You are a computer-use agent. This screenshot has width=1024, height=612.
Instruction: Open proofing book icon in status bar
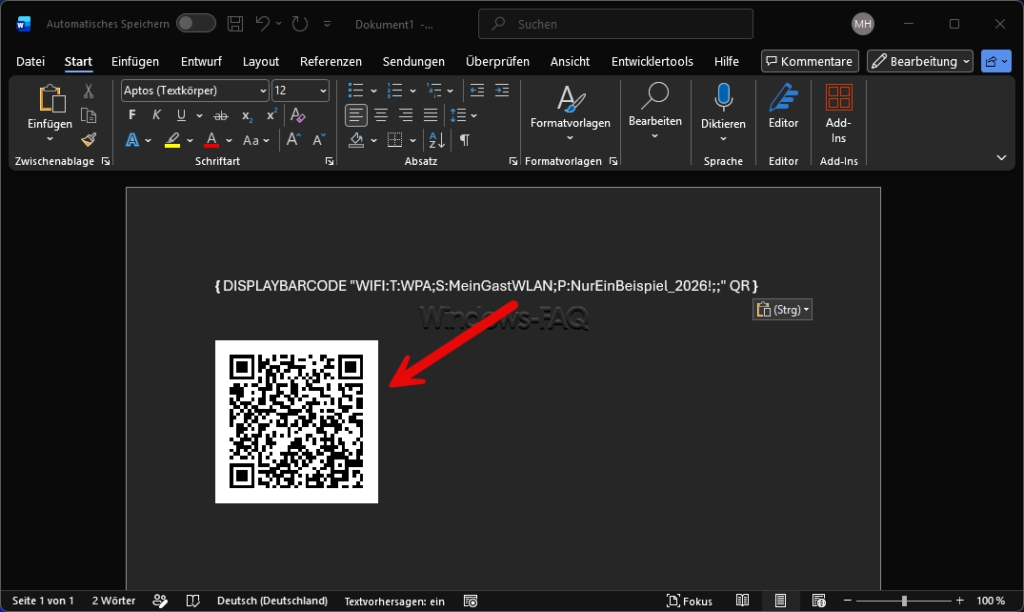193,601
